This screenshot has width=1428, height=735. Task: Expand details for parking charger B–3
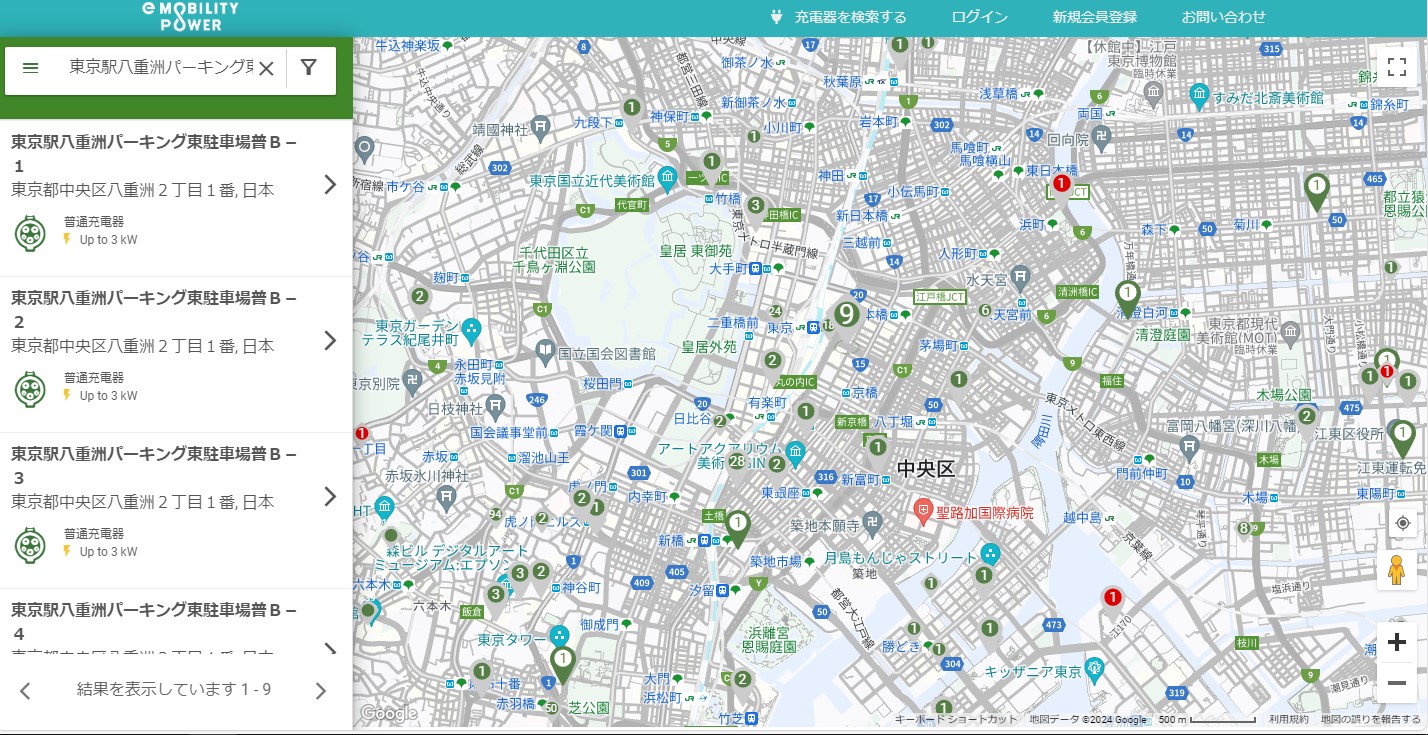point(330,497)
